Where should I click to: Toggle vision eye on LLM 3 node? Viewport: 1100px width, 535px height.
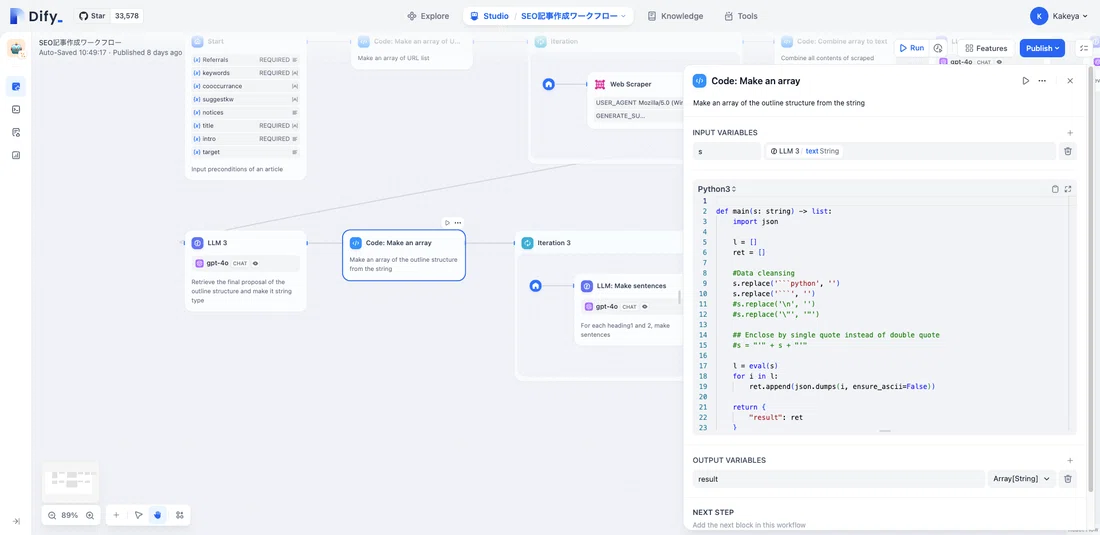(255, 264)
